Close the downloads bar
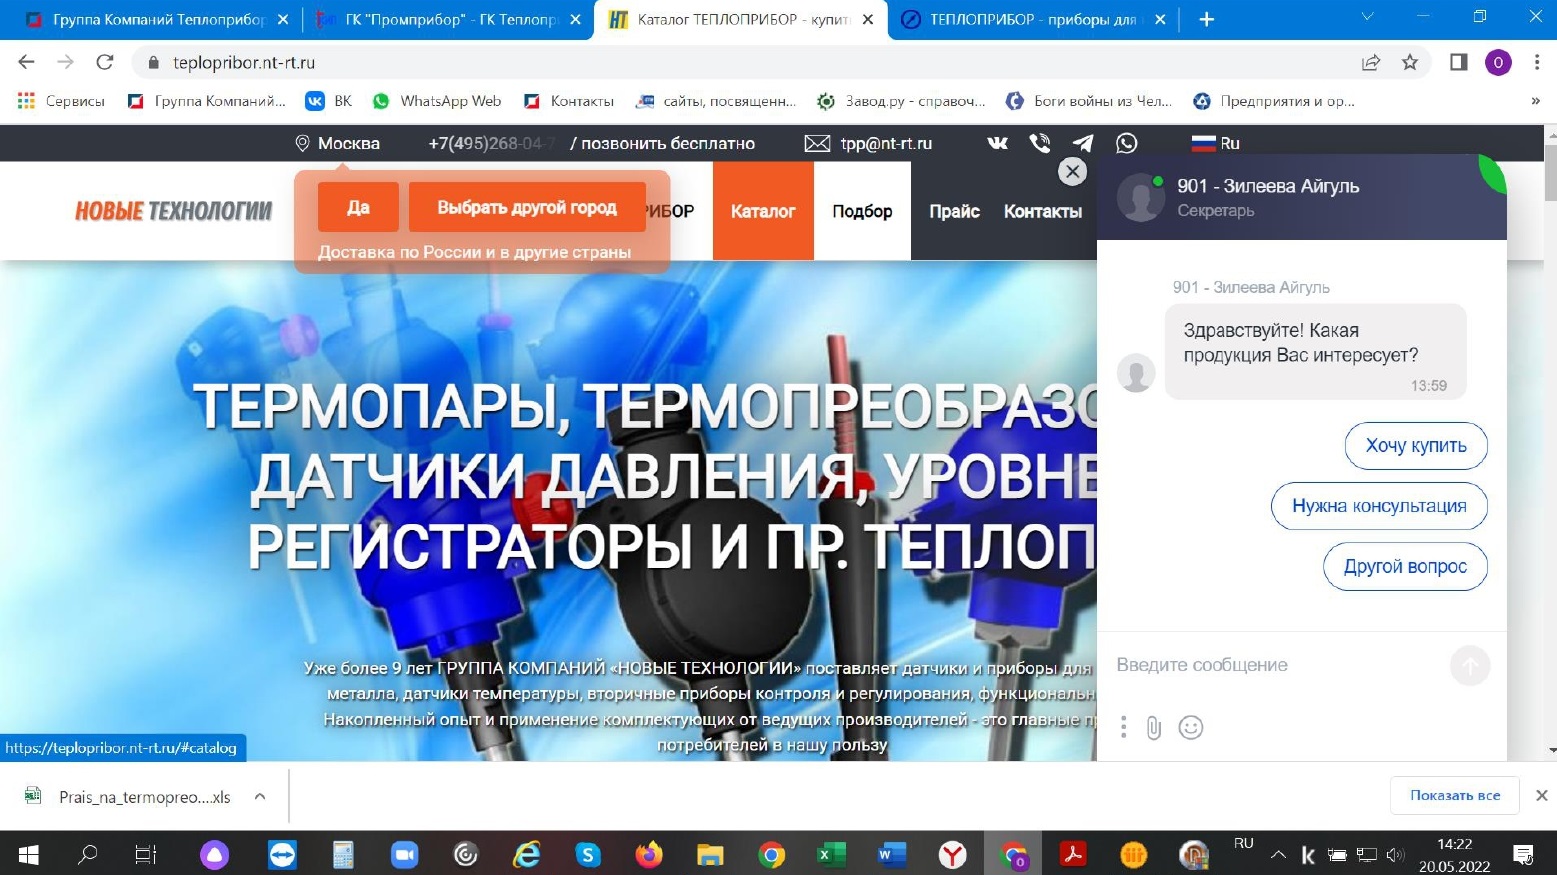The width and height of the screenshot is (1557, 875). click(1541, 796)
